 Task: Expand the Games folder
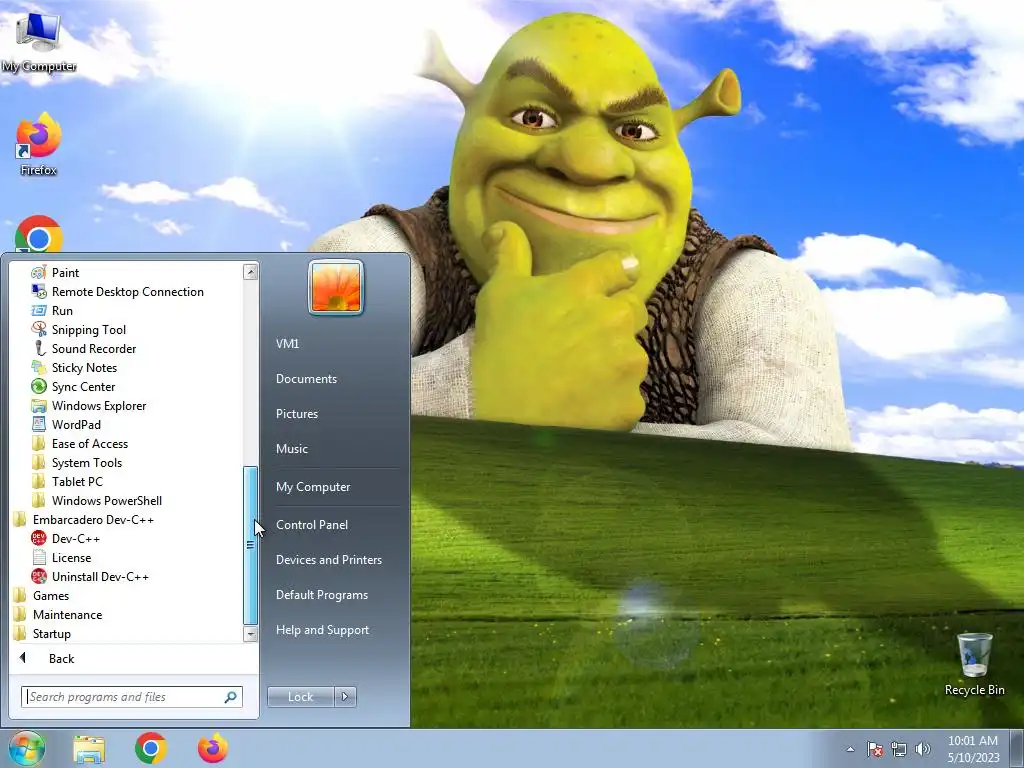click(41, 595)
